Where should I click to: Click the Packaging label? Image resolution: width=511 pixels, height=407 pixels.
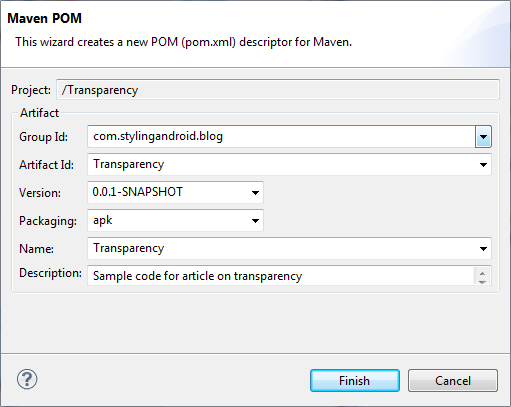[48, 221]
